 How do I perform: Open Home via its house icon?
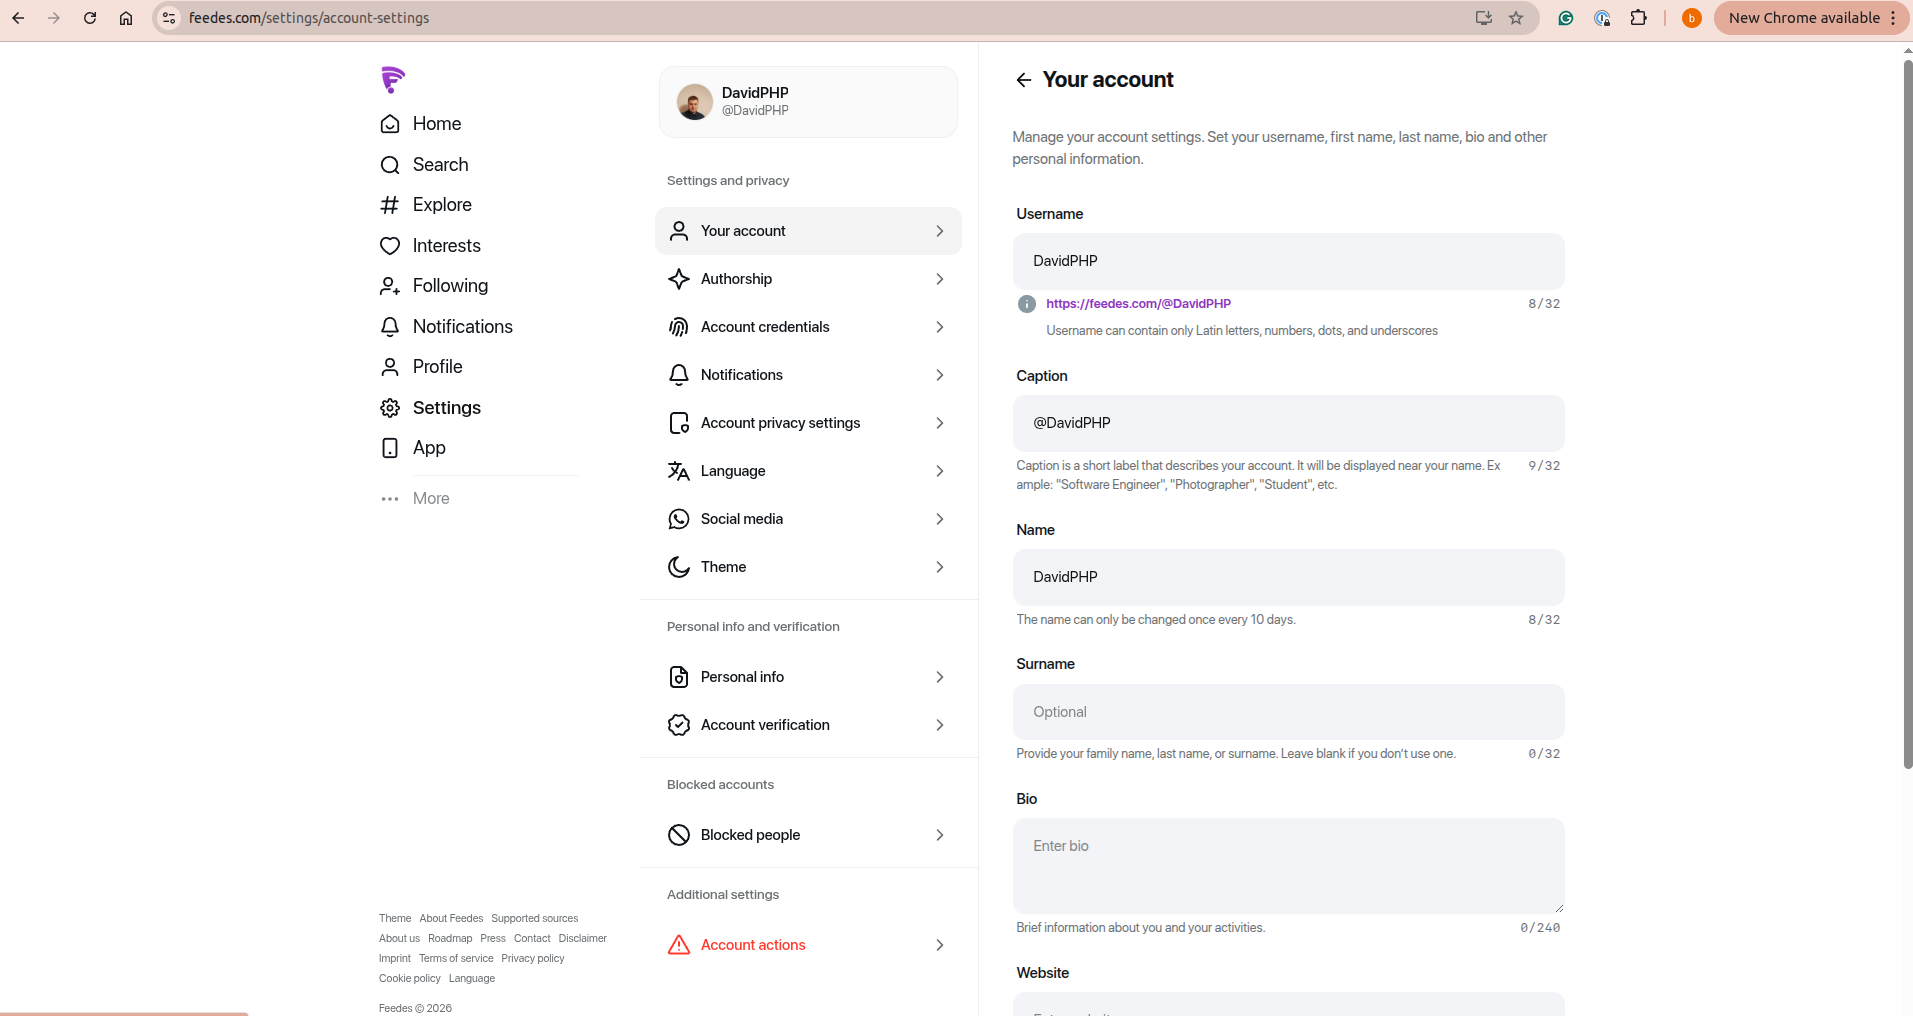390,124
